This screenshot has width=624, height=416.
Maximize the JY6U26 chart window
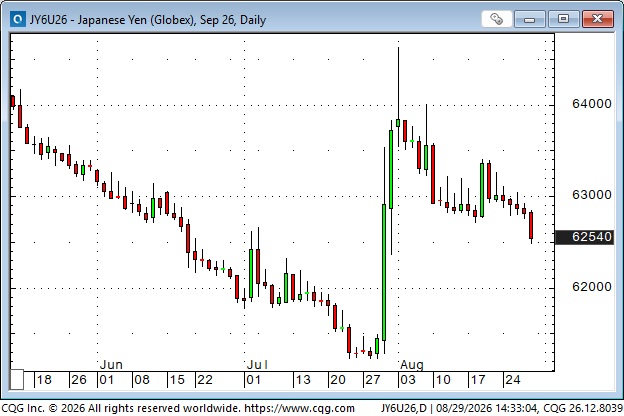[563, 19]
